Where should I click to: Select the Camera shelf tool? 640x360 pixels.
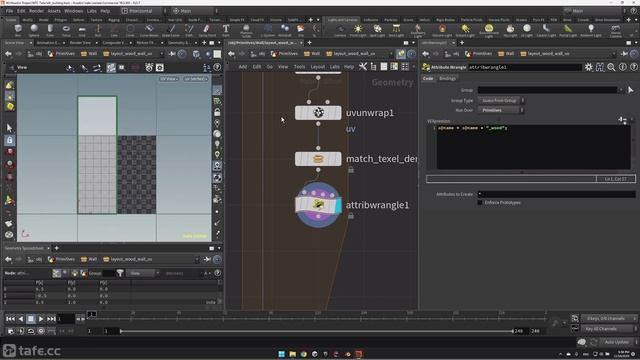coord(340,30)
